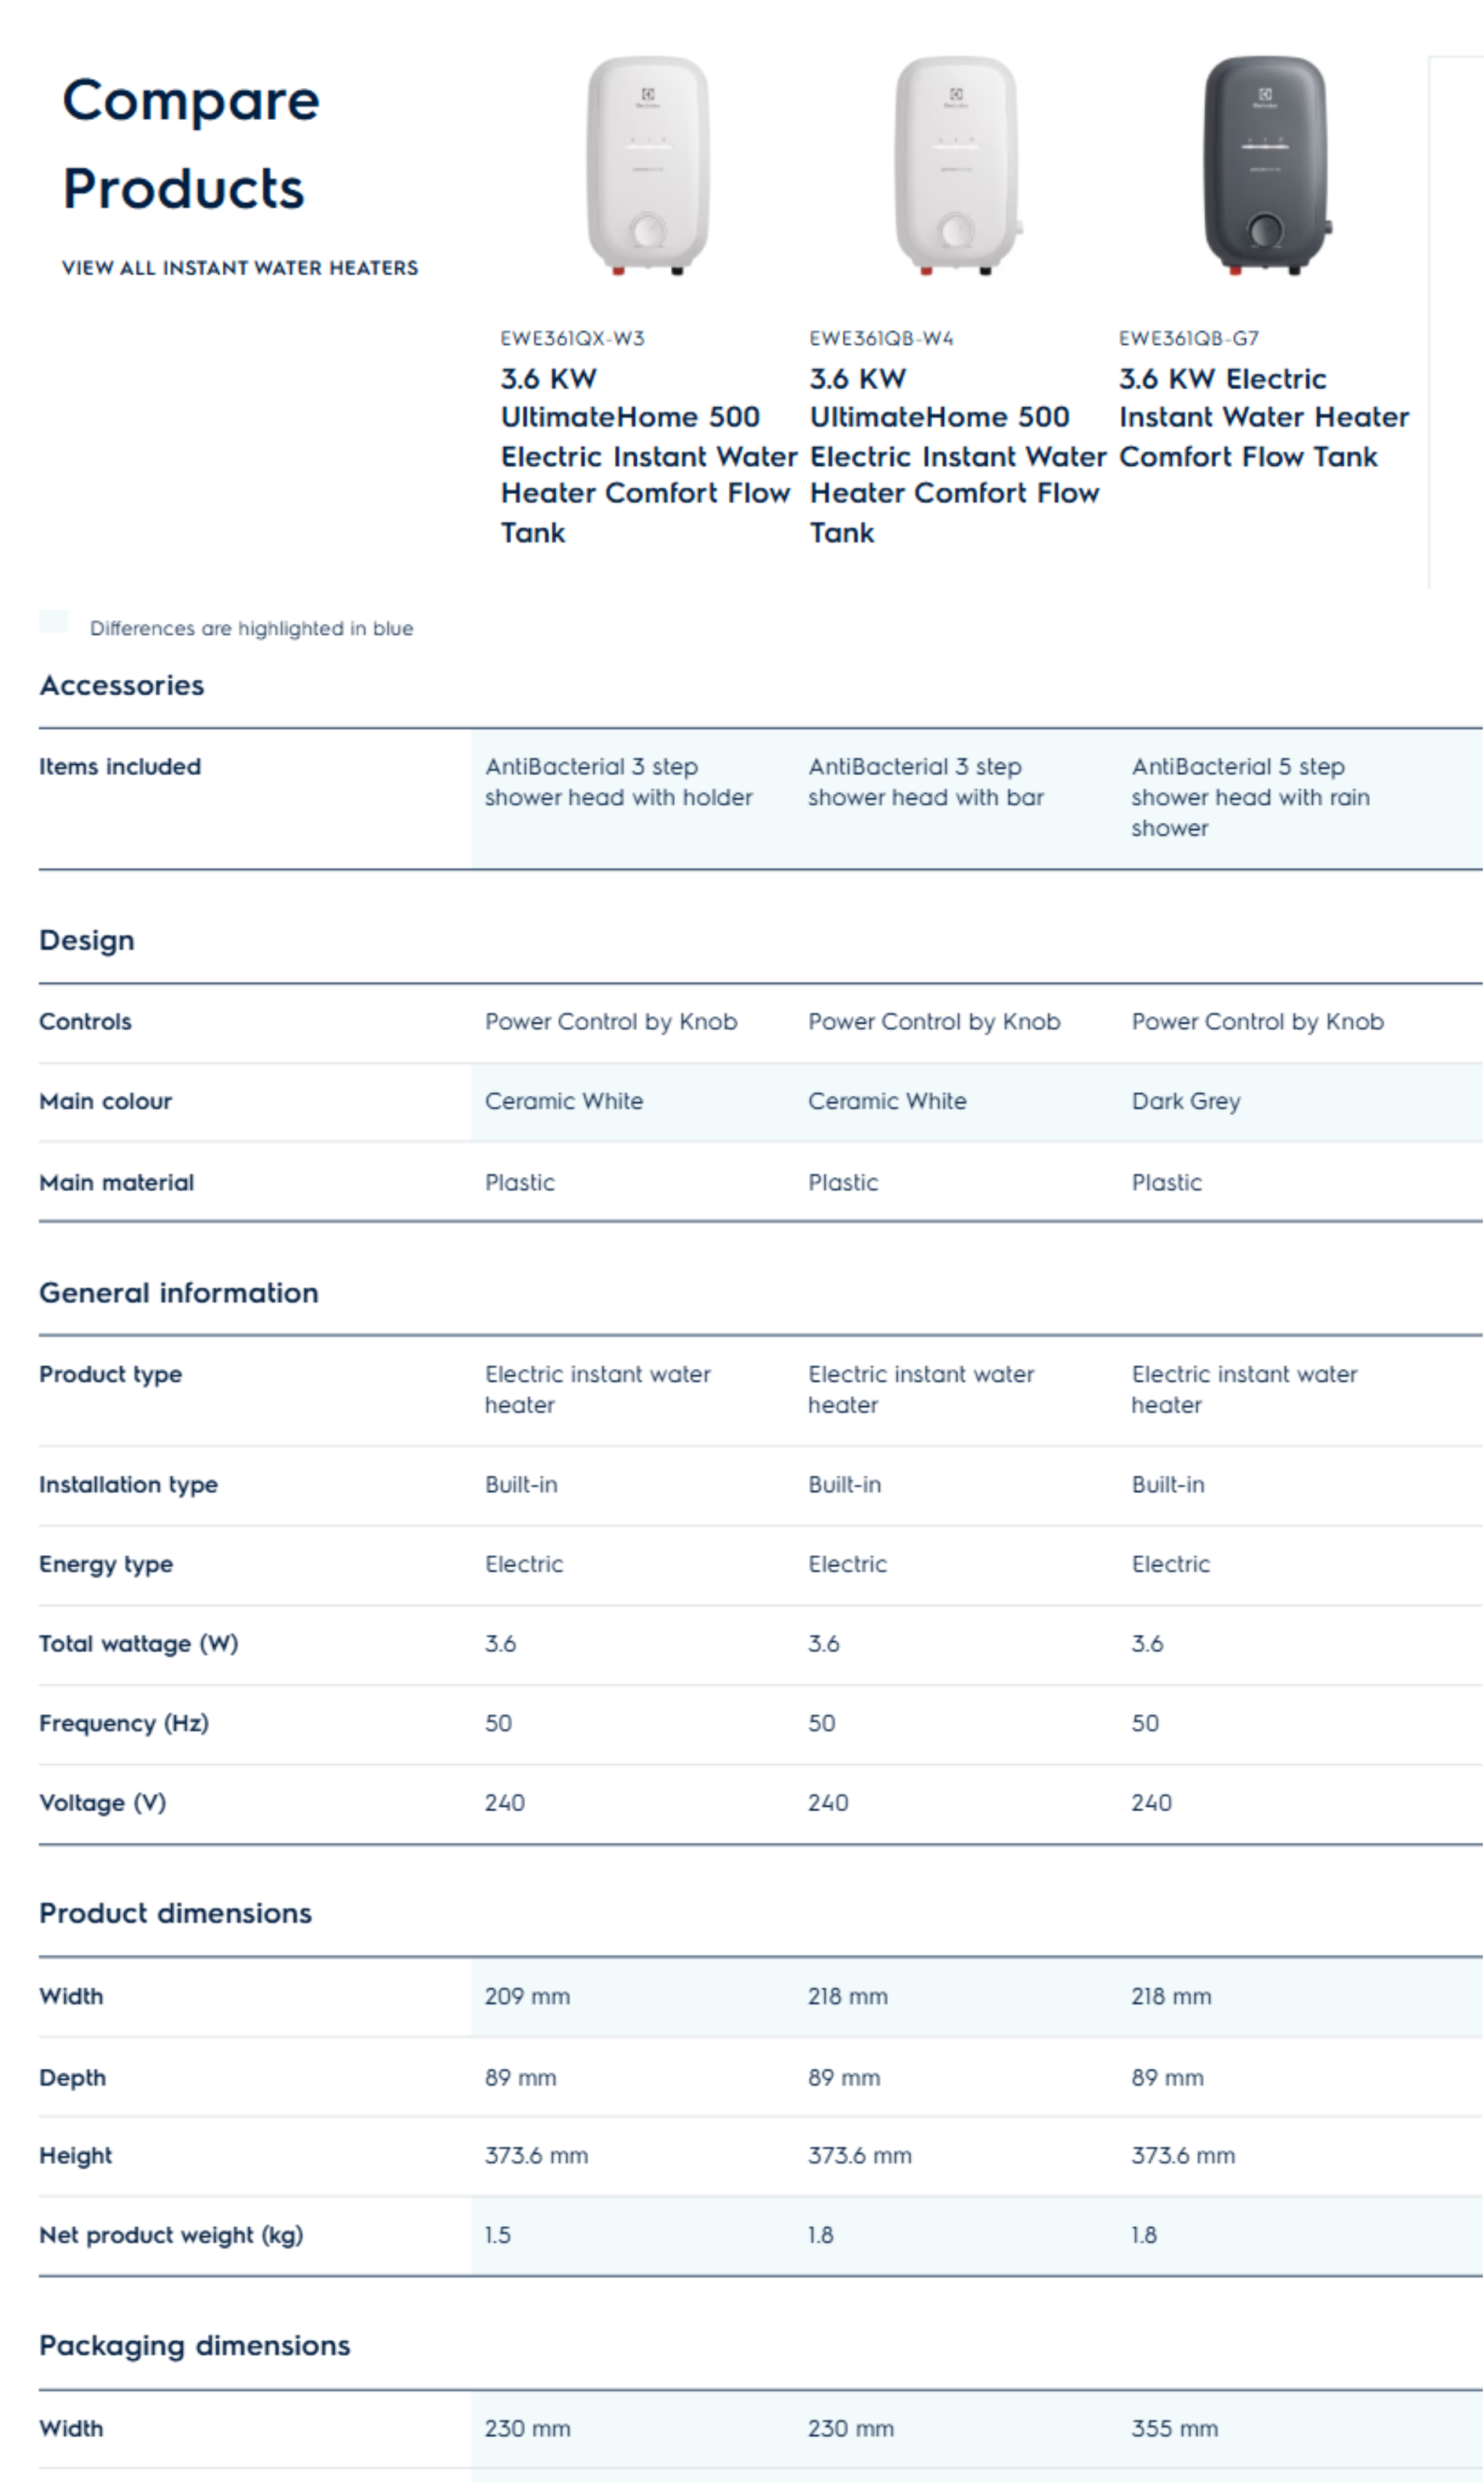The width and height of the screenshot is (1484, 2483).
Task: Open the EWE361QB-W4 product title link
Action: pos(957,456)
